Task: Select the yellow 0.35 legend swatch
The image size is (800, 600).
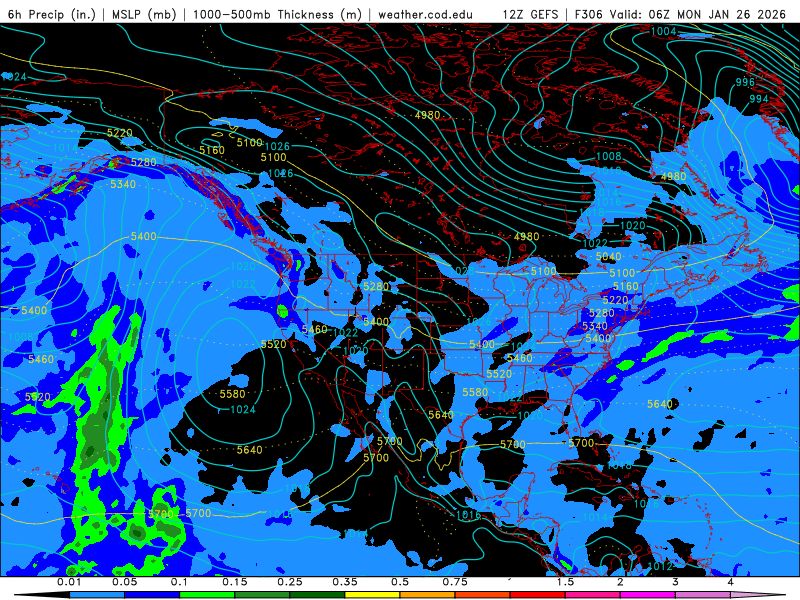Action: pyautogui.click(x=372, y=595)
